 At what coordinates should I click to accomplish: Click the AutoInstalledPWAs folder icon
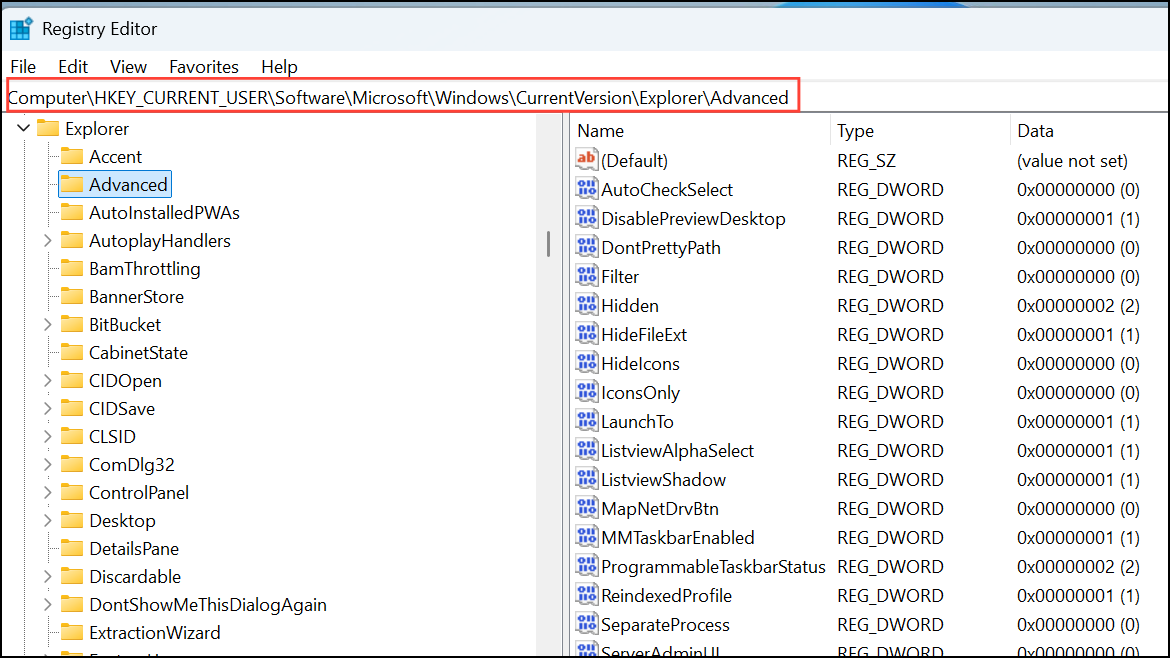[72, 213]
